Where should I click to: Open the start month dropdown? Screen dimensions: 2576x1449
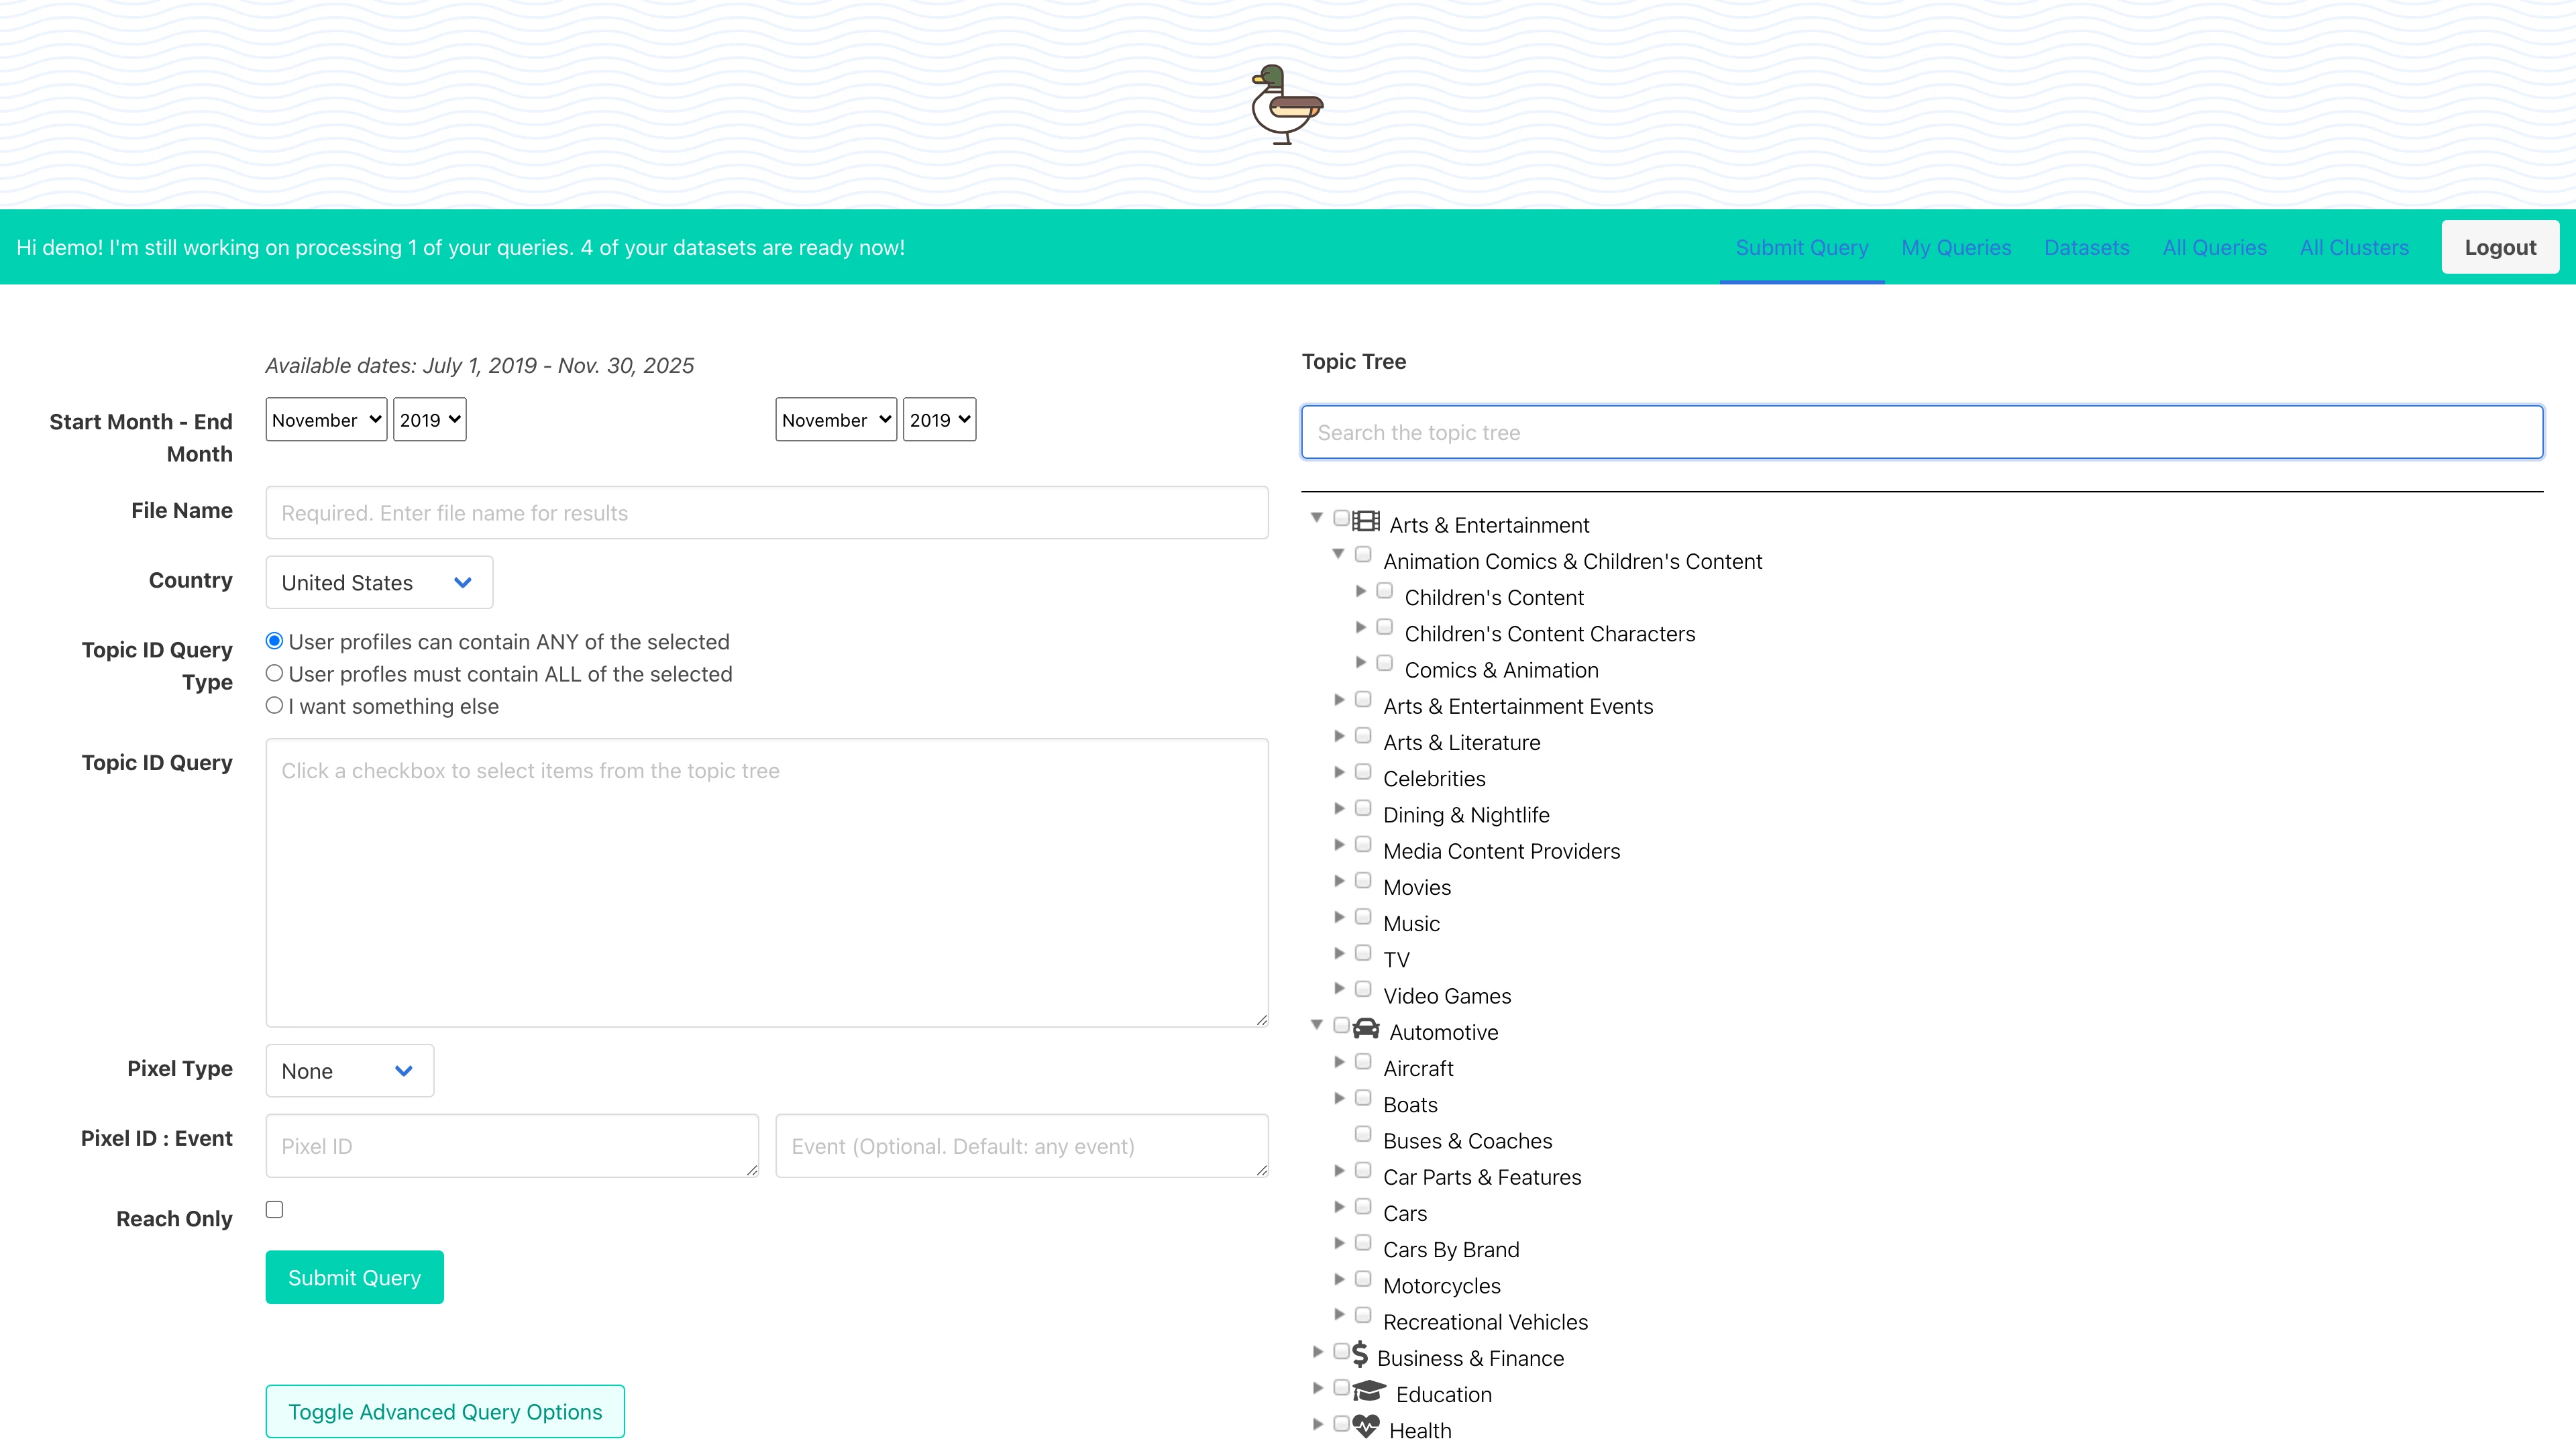pyautogui.click(x=324, y=419)
